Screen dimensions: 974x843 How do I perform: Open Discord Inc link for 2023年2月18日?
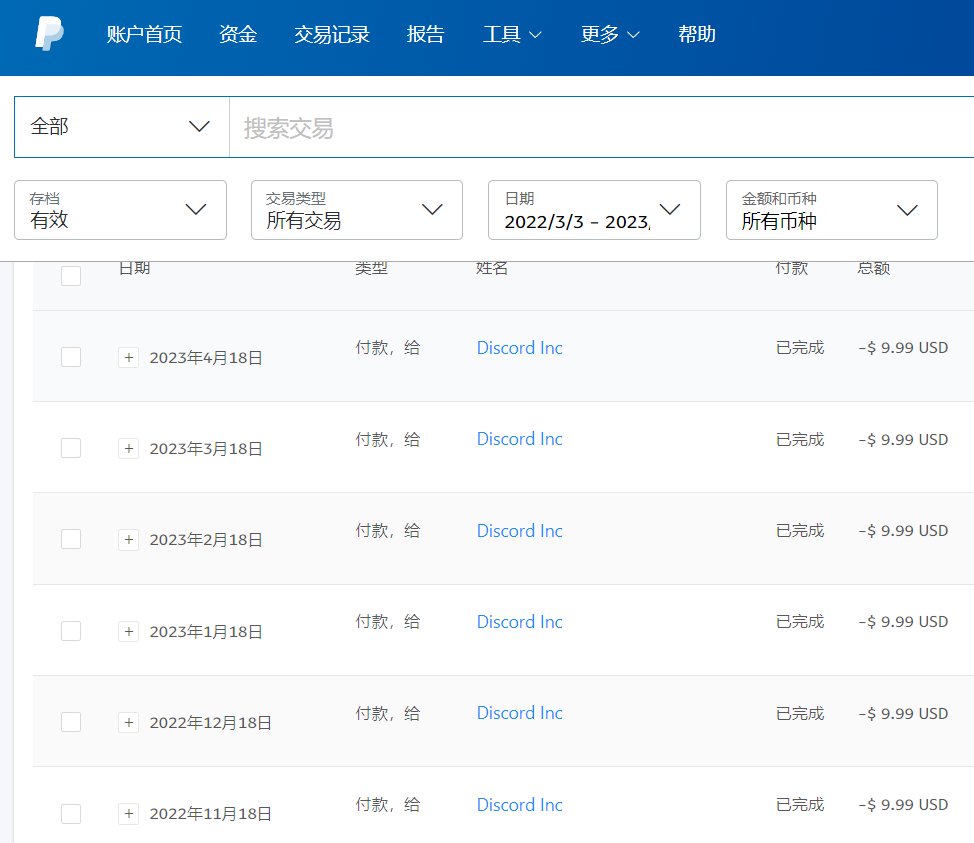point(520,531)
